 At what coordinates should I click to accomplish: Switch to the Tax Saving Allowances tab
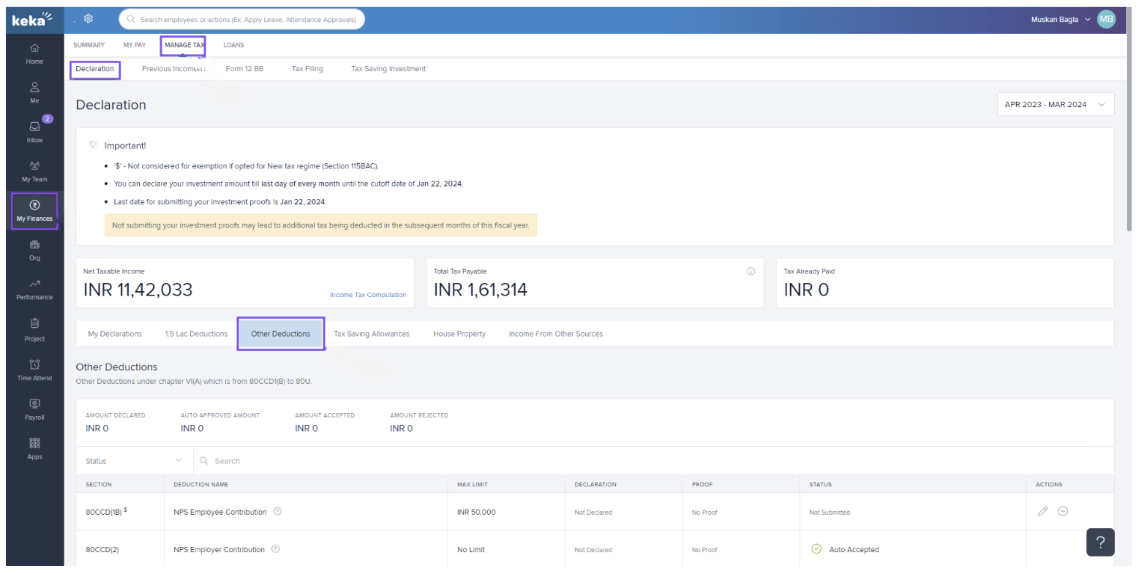click(371, 334)
